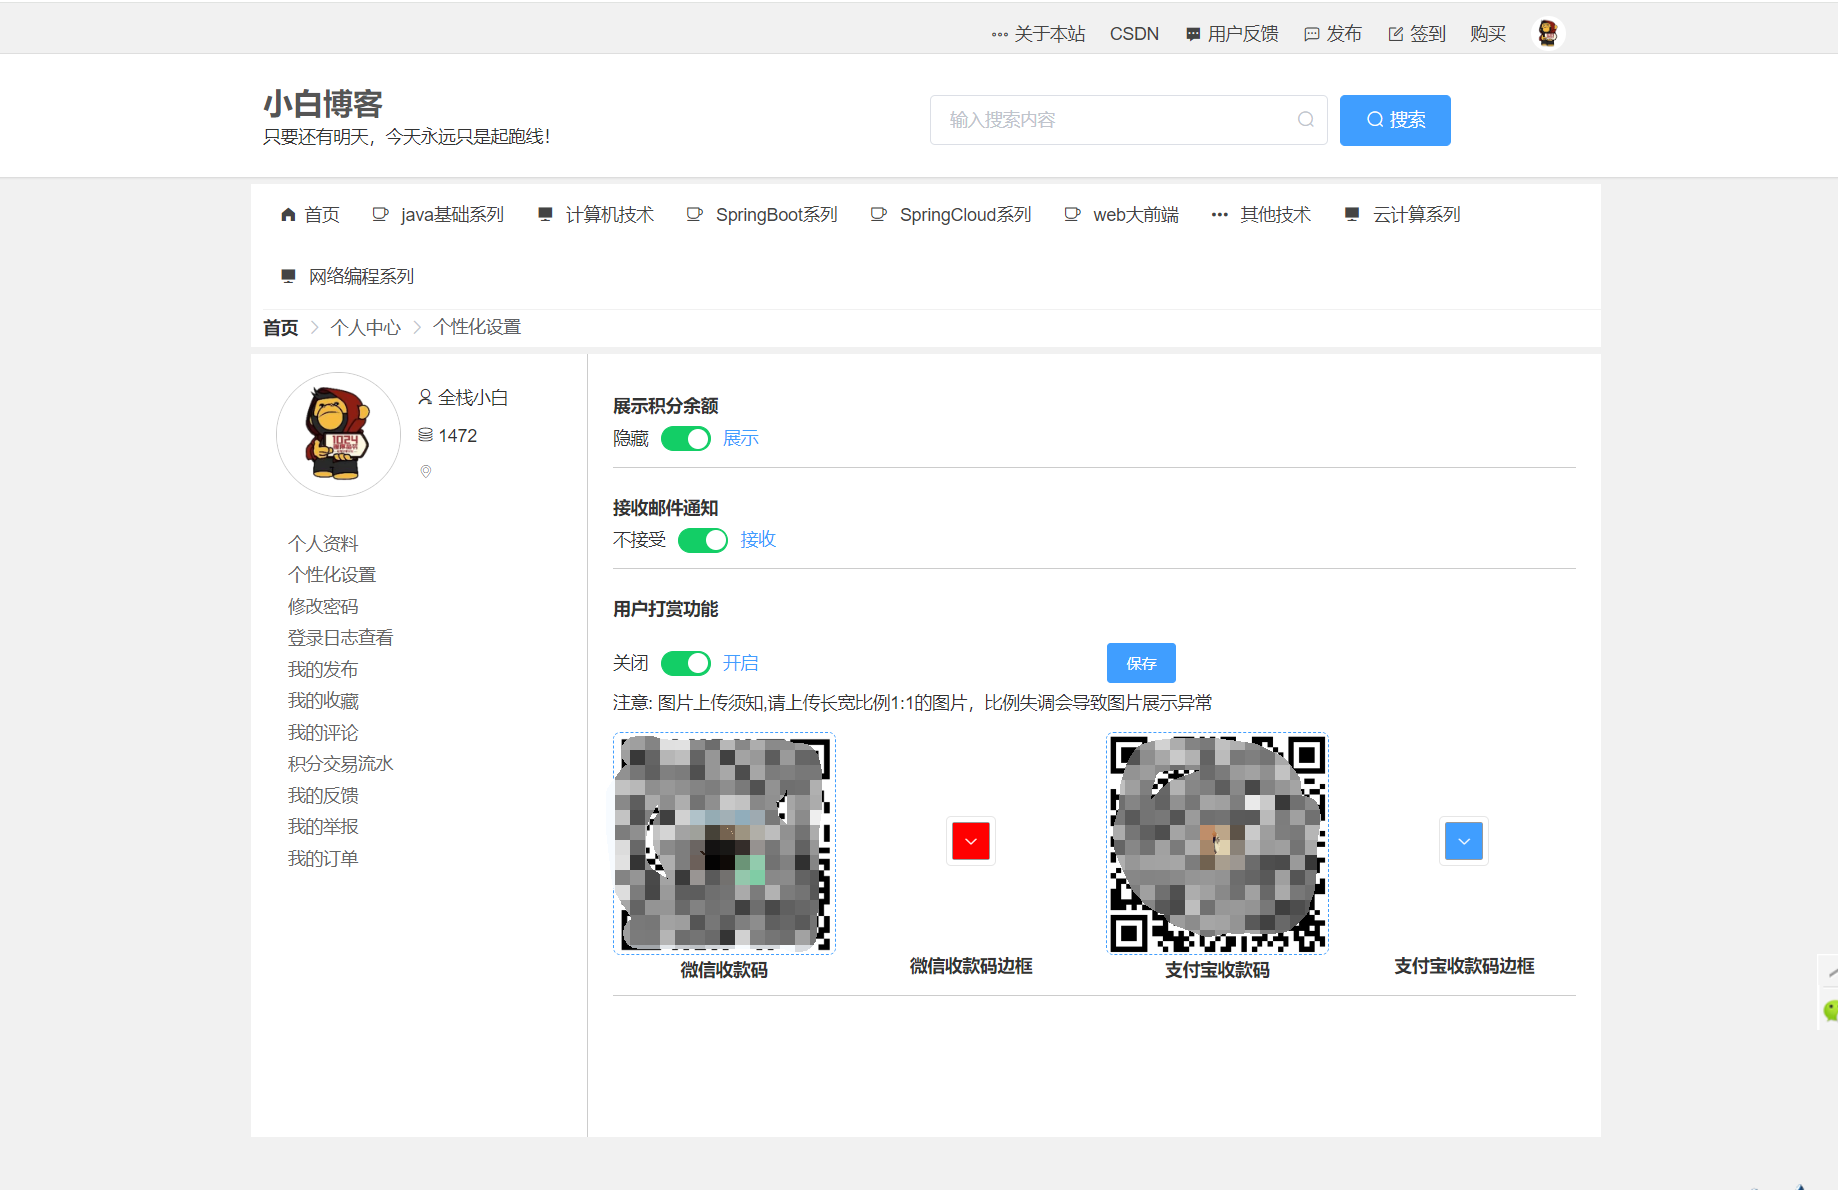Viewport: 1838px width, 1190px height.
Task: Expand the 支付宝收款码边框 blue dropdown
Action: pos(1463,841)
